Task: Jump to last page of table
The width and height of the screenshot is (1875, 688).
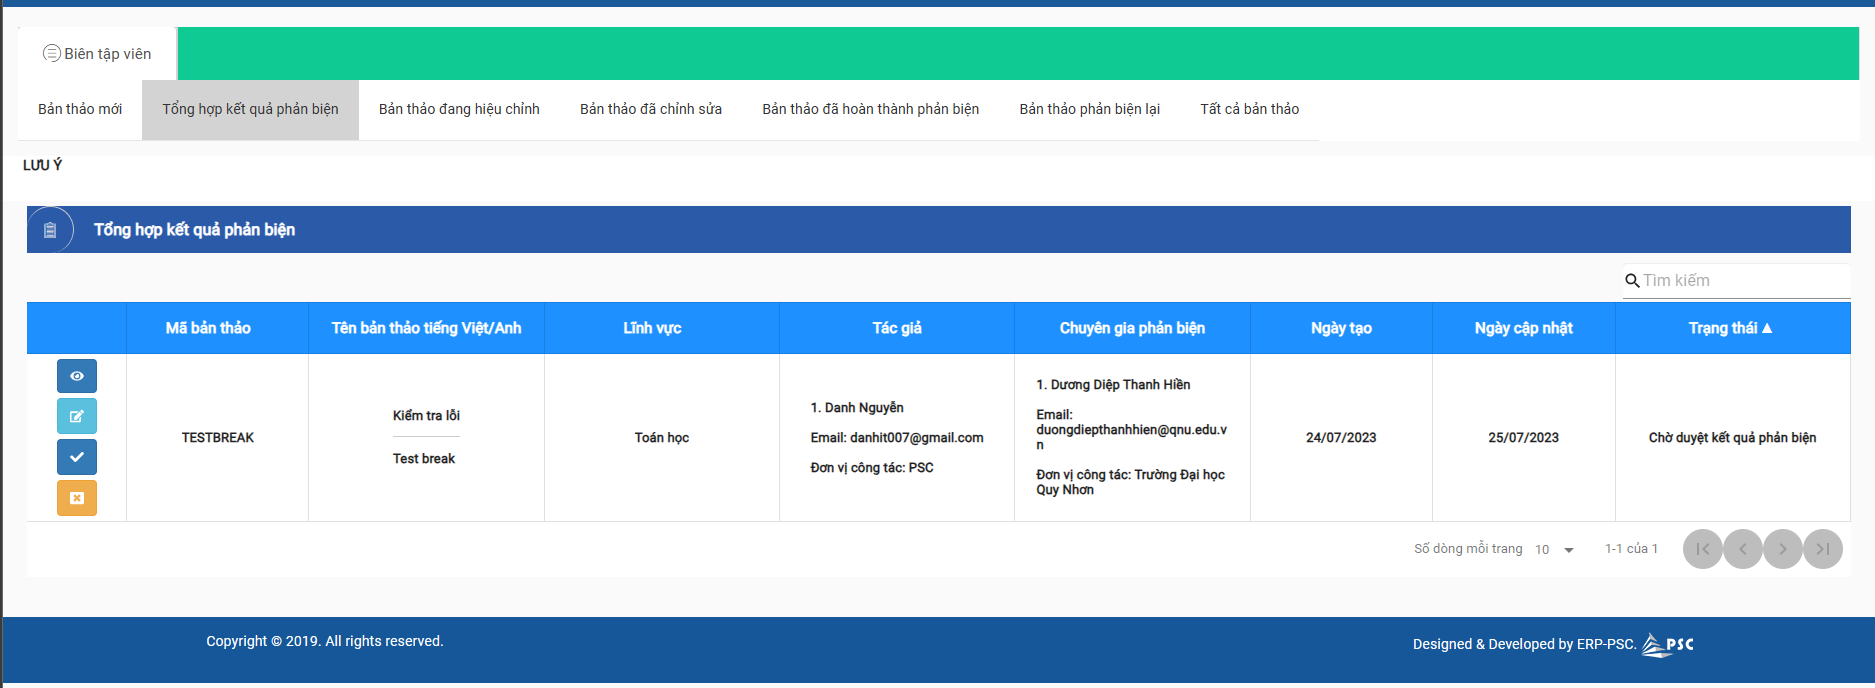Action: point(1822,549)
